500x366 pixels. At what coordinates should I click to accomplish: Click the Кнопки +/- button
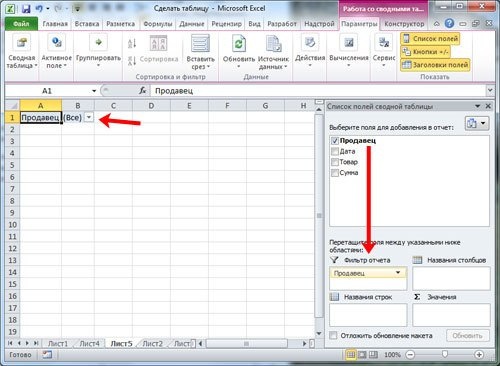coord(425,52)
